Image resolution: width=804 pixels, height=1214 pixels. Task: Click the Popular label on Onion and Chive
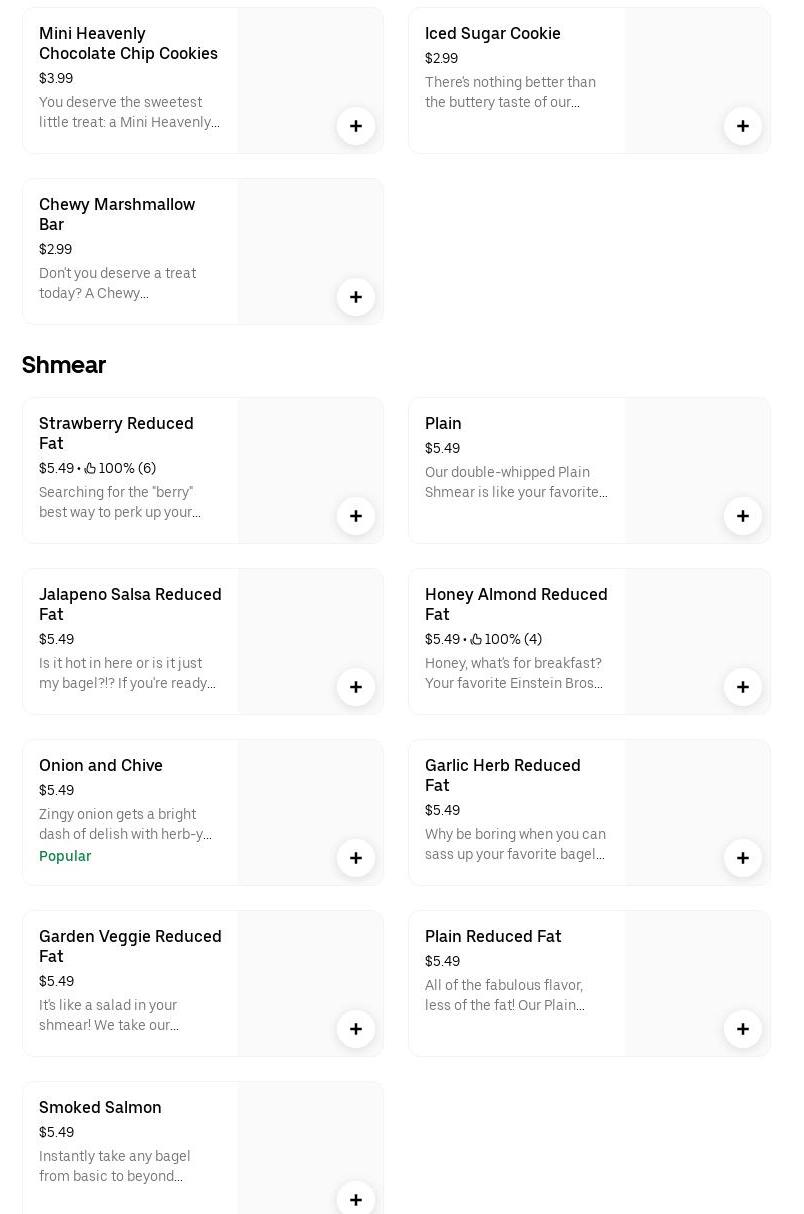tap(65, 856)
